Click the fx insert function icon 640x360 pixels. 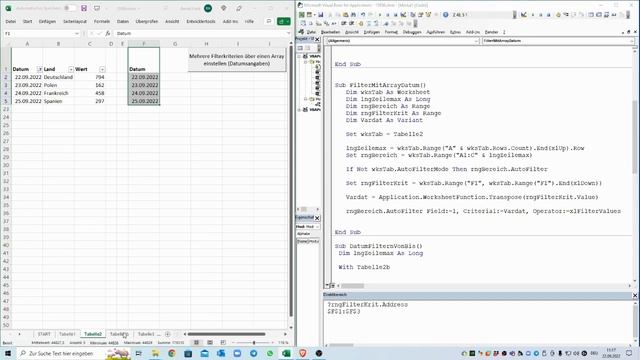[108, 33]
